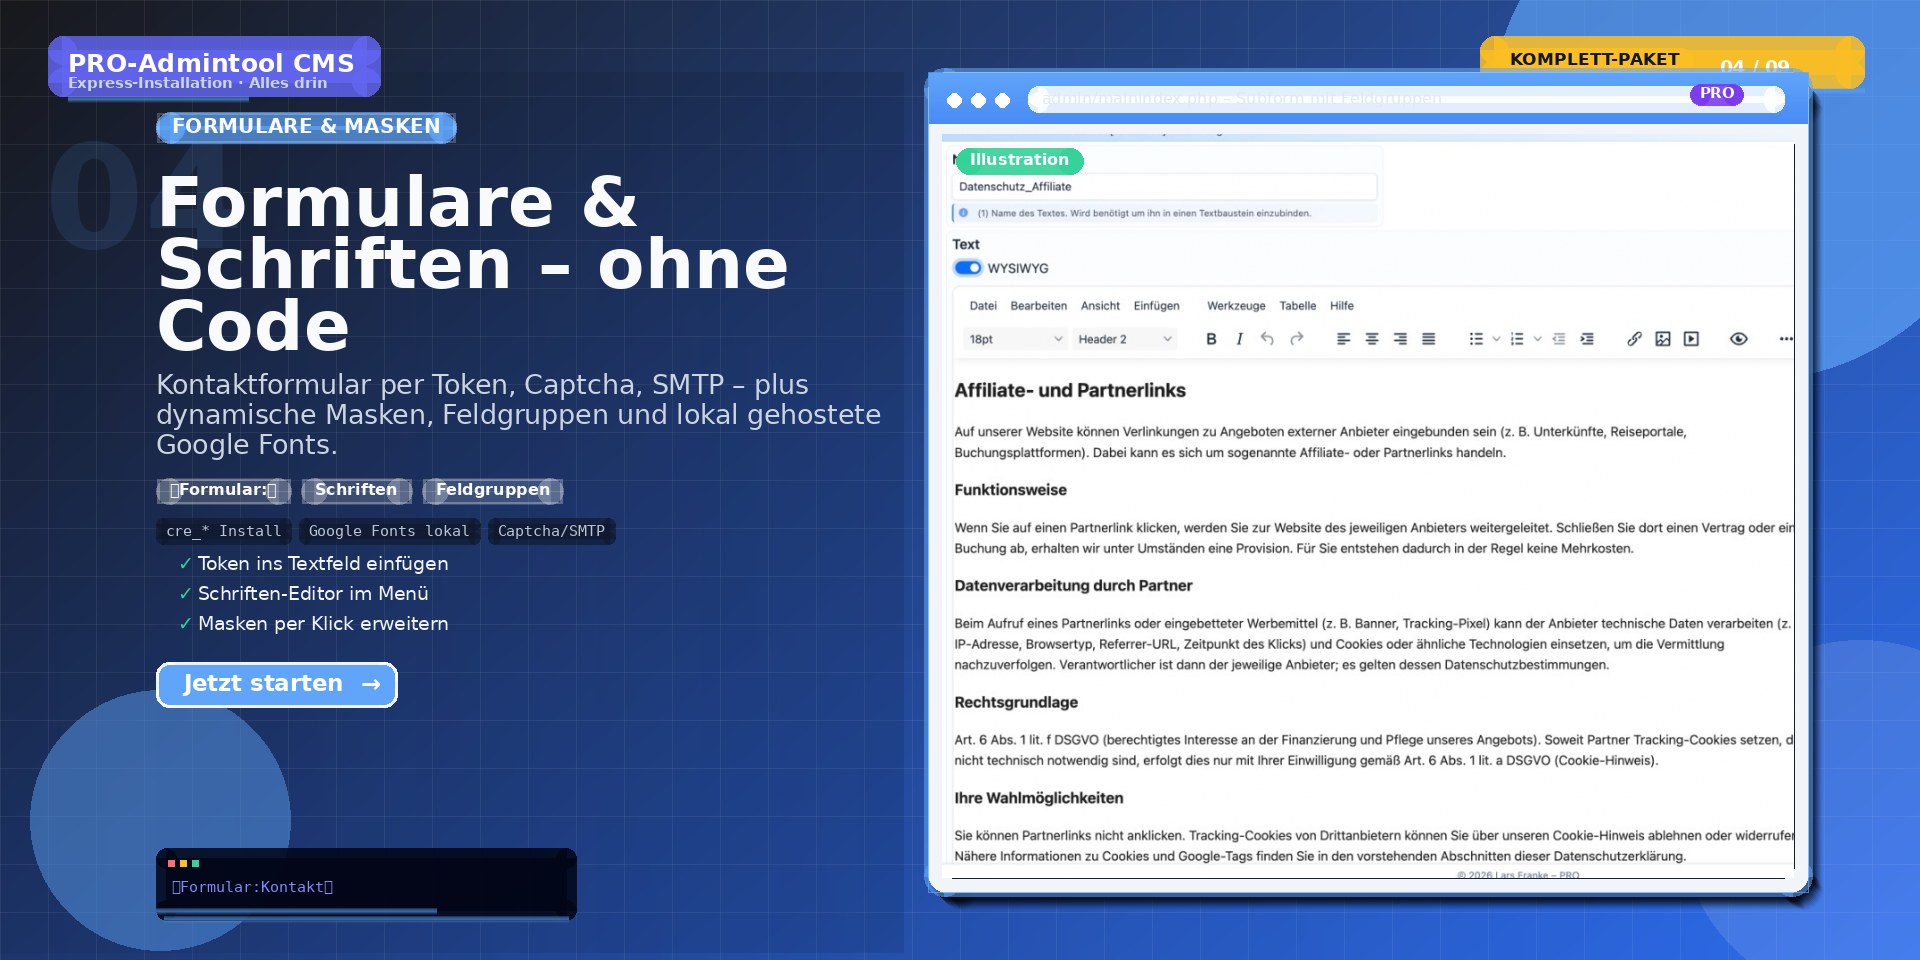Viewport: 1920px width, 960px height.
Task: Turn off the WYSIWYG switch
Action: pos(968,268)
